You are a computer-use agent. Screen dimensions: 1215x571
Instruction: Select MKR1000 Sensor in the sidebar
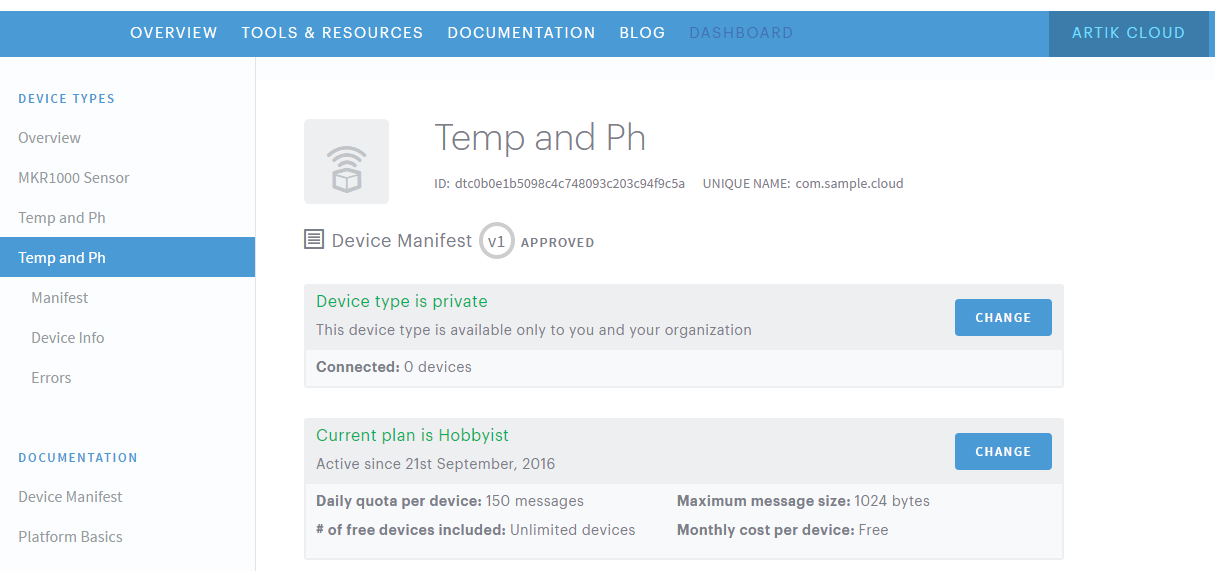(x=74, y=178)
